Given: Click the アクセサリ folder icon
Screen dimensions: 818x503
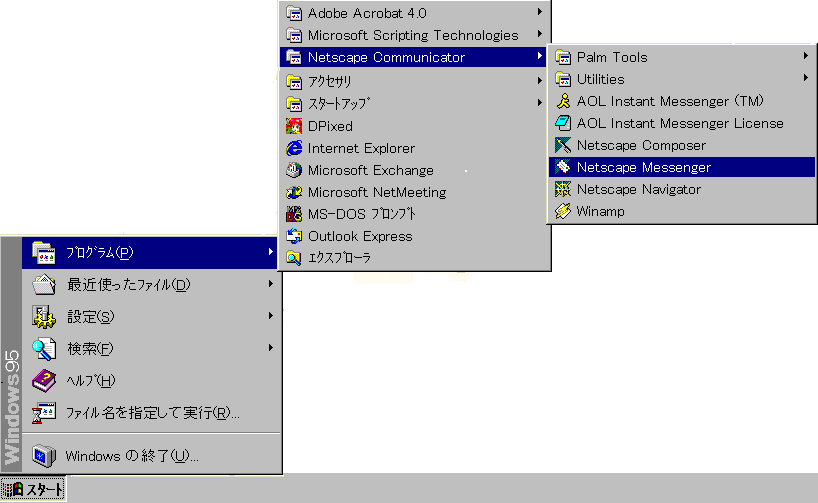Looking at the screenshot, I should (294, 82).
